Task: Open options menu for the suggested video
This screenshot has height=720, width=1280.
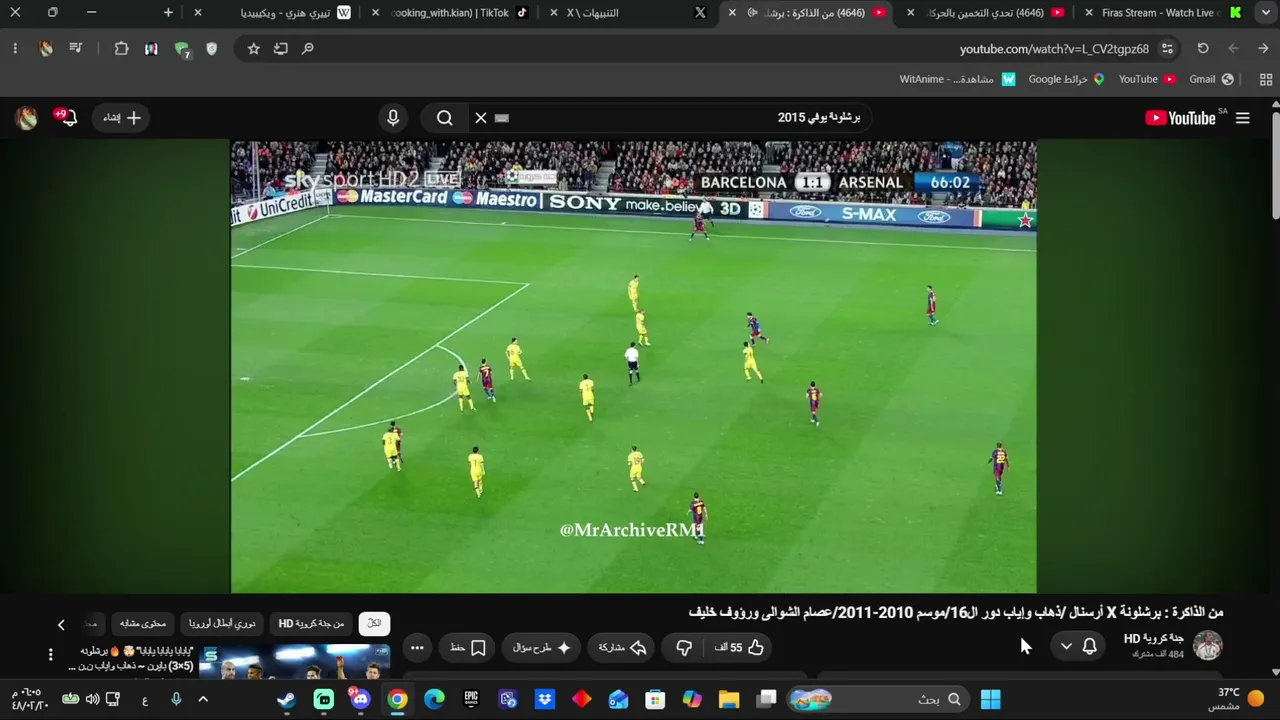Action: click(51, 655)
